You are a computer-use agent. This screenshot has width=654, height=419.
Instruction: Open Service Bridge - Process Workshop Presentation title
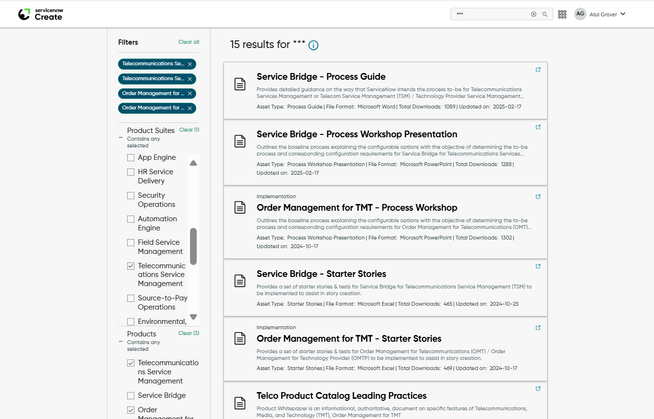(x=357, y=134)
